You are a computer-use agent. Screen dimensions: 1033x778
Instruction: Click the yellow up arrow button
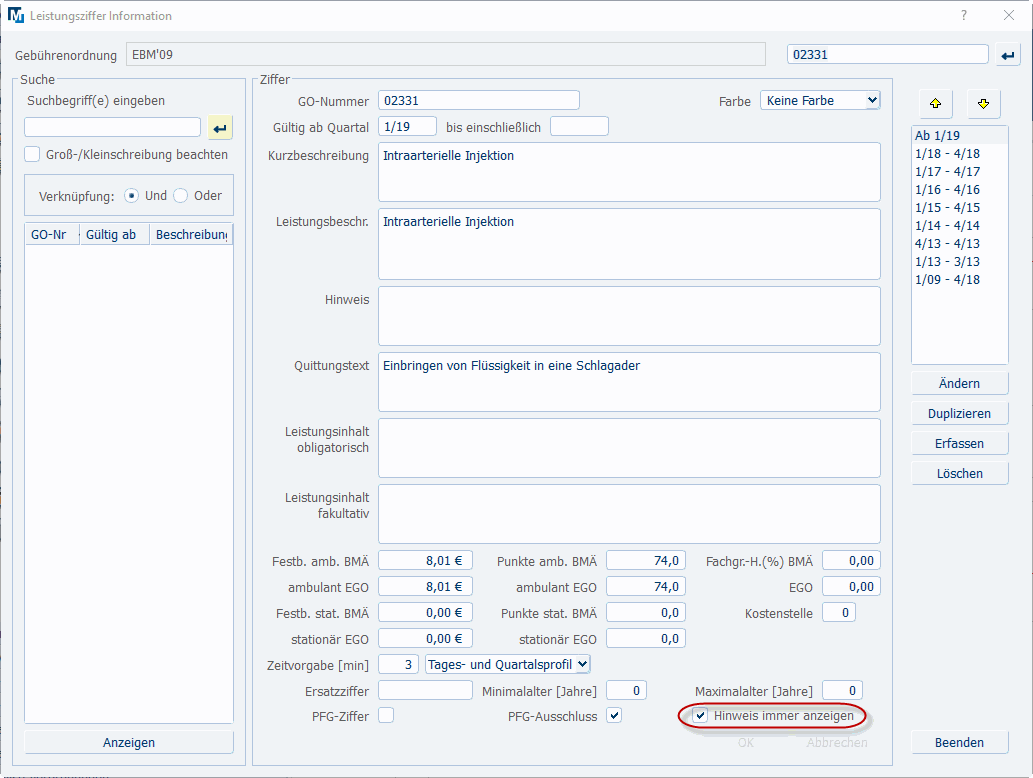point(935,103)
